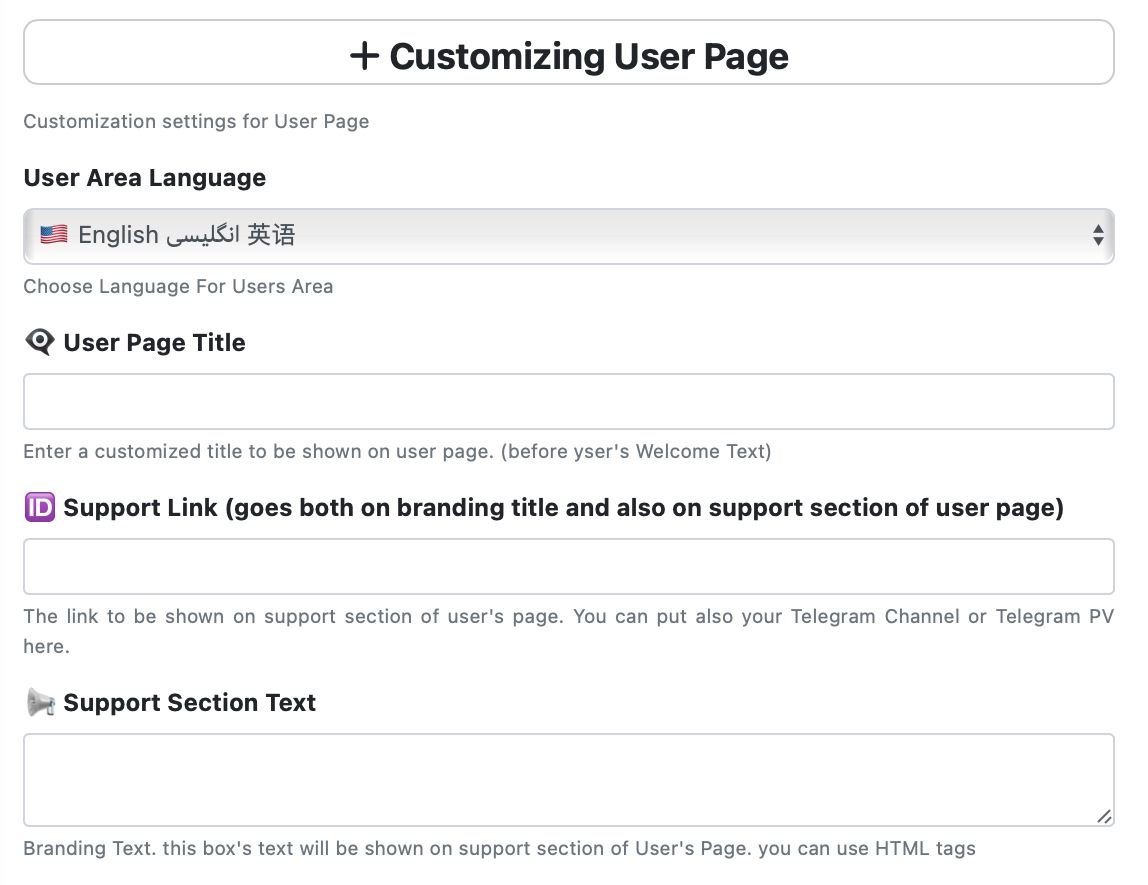Screen dimensions: 1148x885
Task: Focus the User Page Title input field
Action: (569, 402)
